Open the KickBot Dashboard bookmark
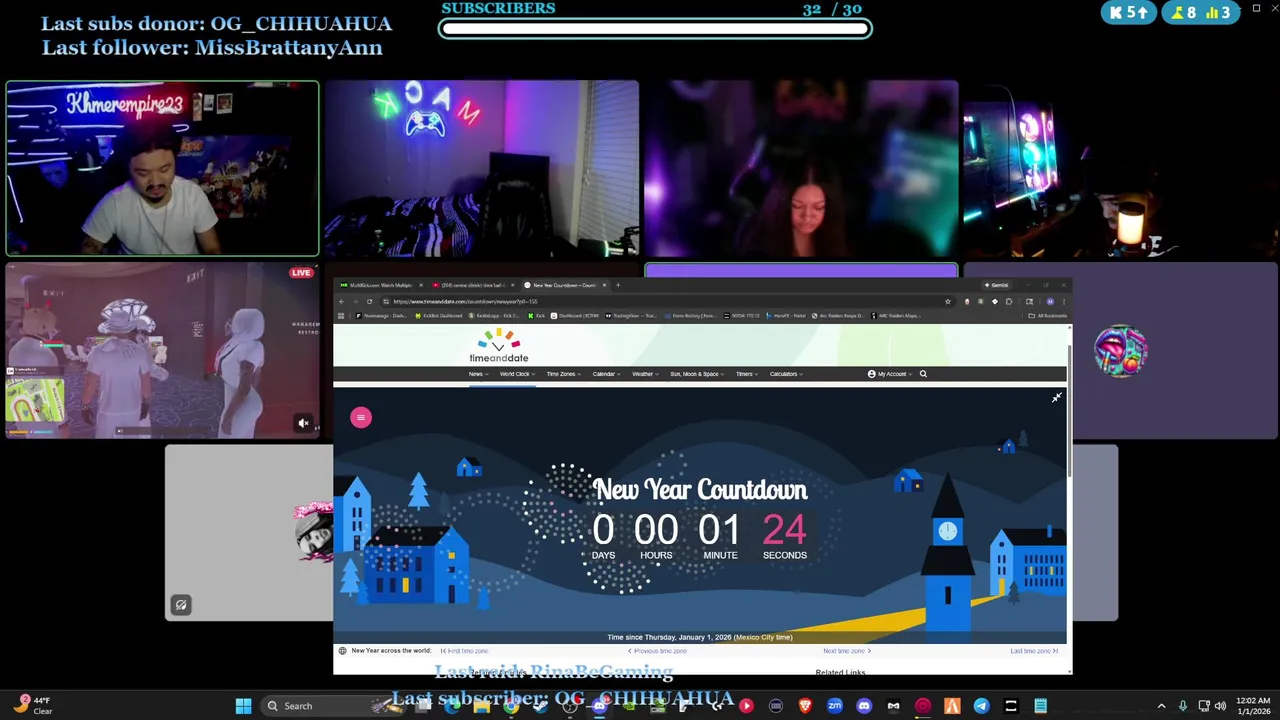This screenshot has height=720, width=1280. click(439, 316)
